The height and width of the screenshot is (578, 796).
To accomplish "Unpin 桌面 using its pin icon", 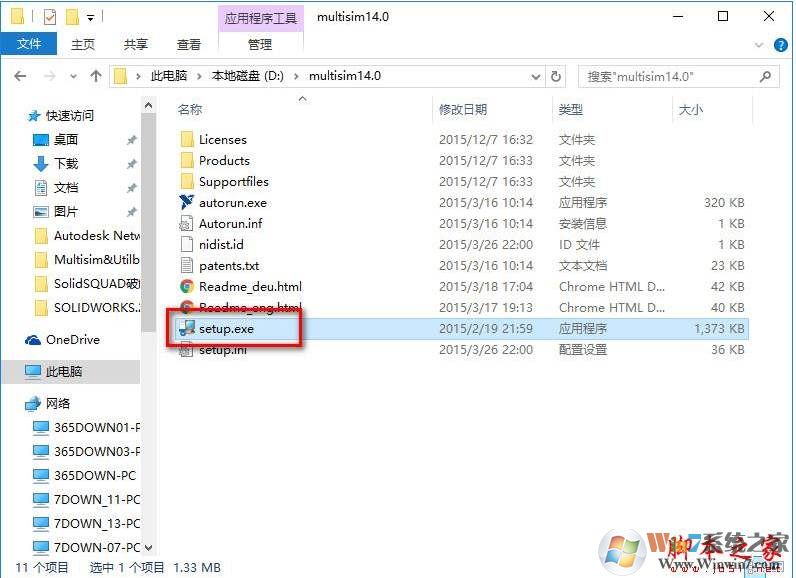I will point(131,140).
